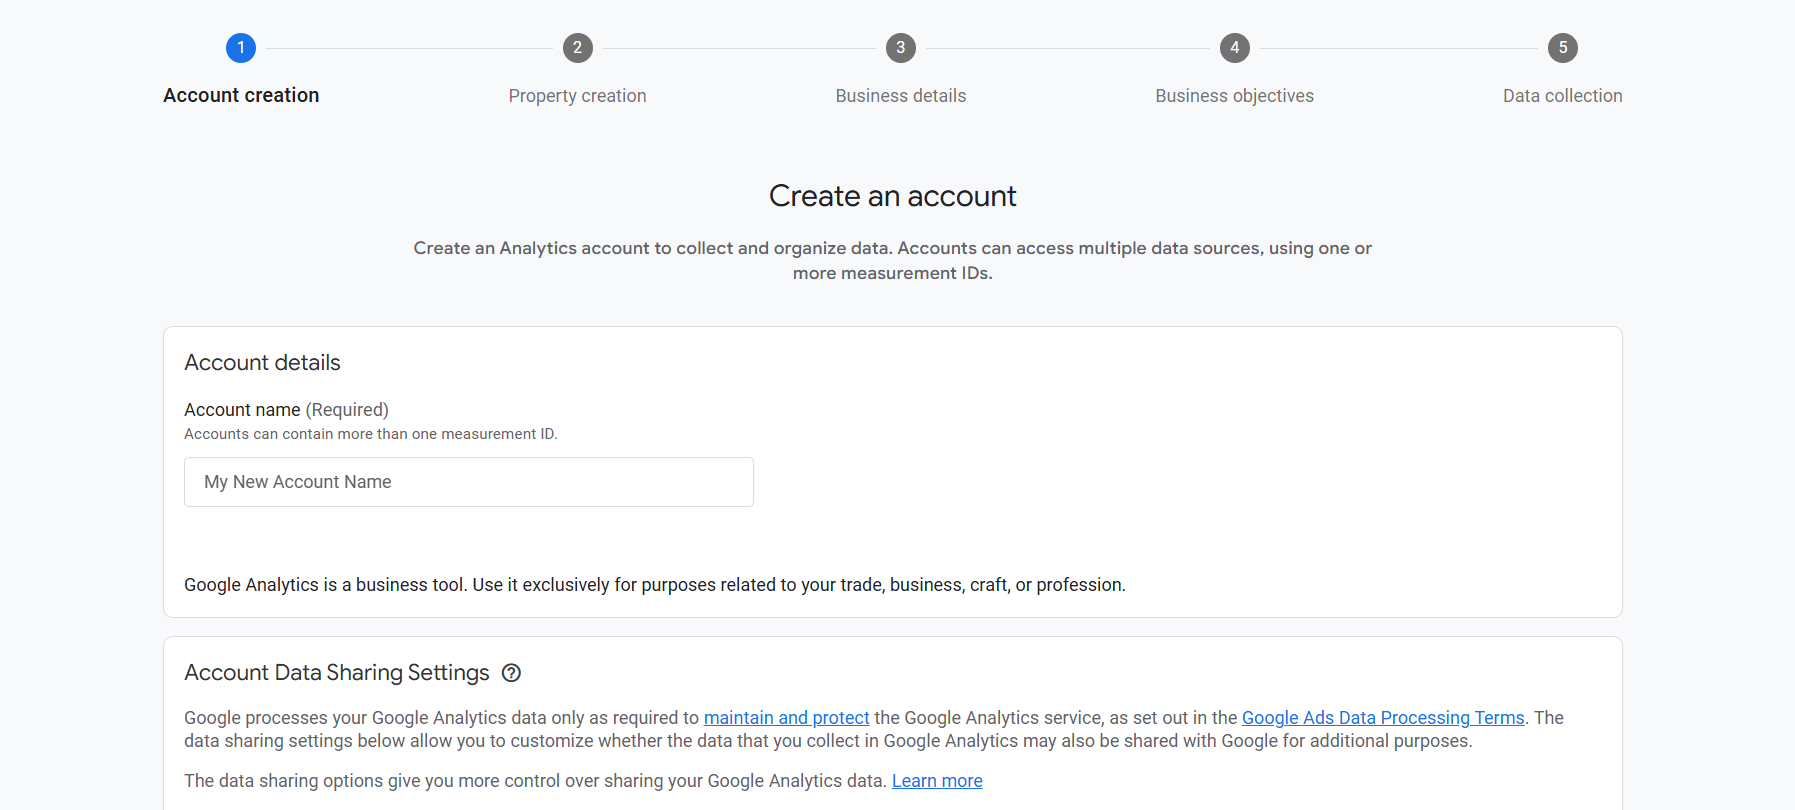Screen dimensions: 1795x810
Task: Click the Google Analytics business tool notice
Action: click(x=654, y=585)
